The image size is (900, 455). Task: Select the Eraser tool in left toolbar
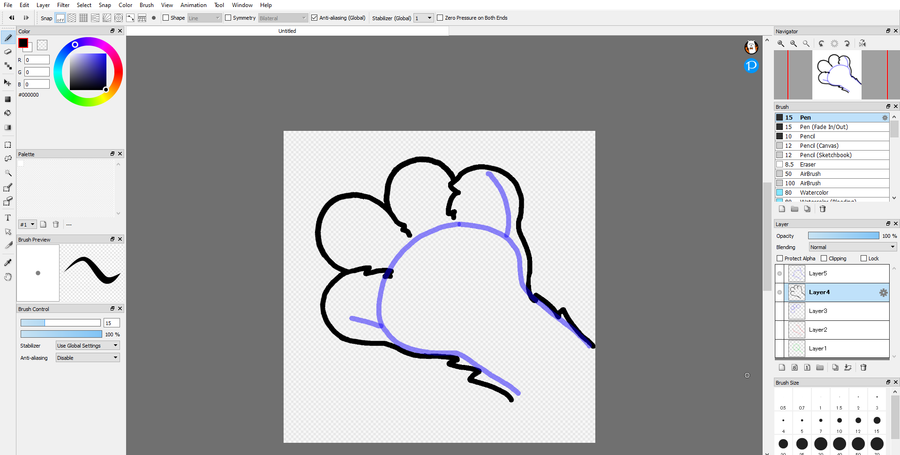point(8,52)
